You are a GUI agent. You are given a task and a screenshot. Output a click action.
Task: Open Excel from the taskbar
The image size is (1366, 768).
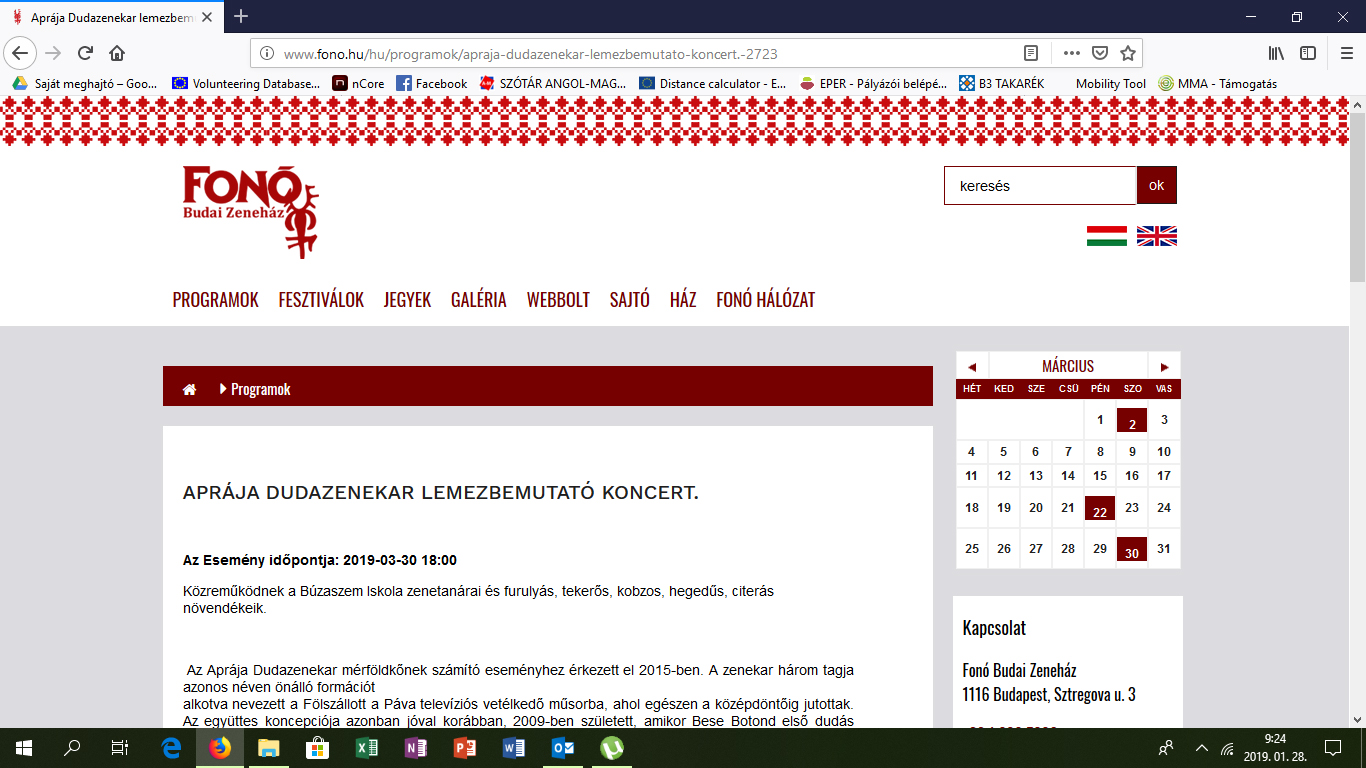[366, 747]
